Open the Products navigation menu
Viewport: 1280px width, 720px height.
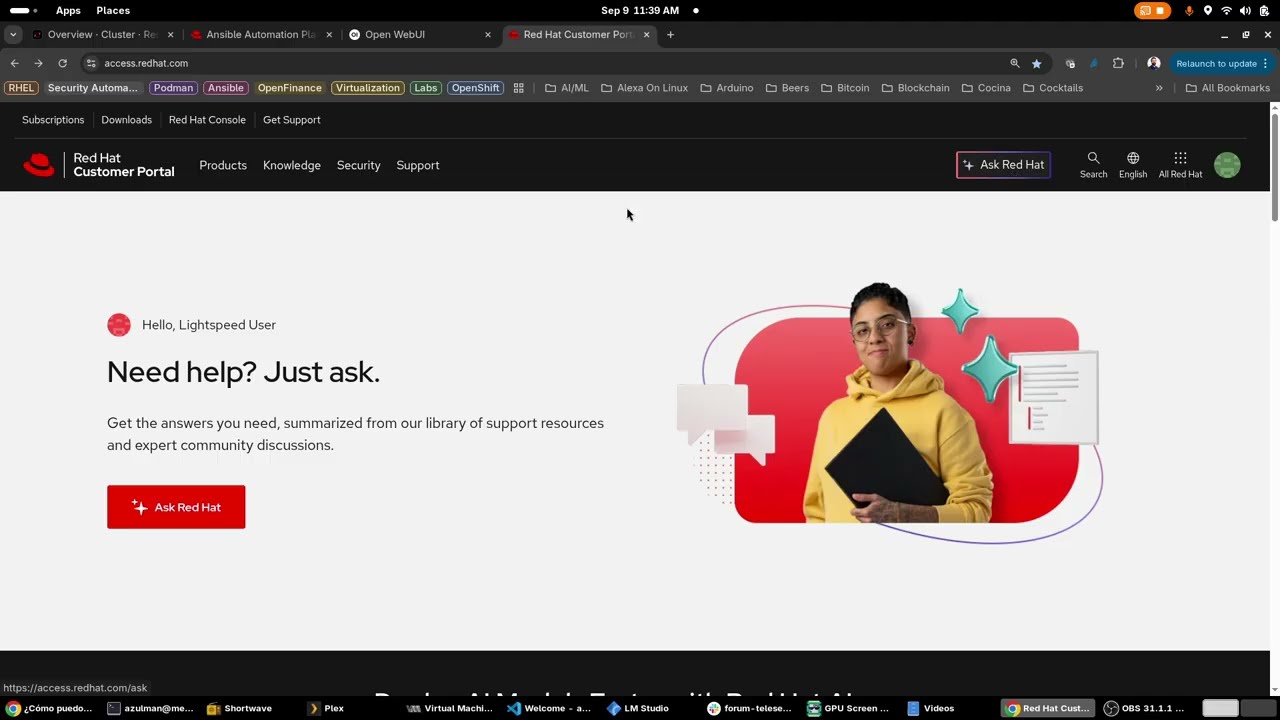click(223, 165)
